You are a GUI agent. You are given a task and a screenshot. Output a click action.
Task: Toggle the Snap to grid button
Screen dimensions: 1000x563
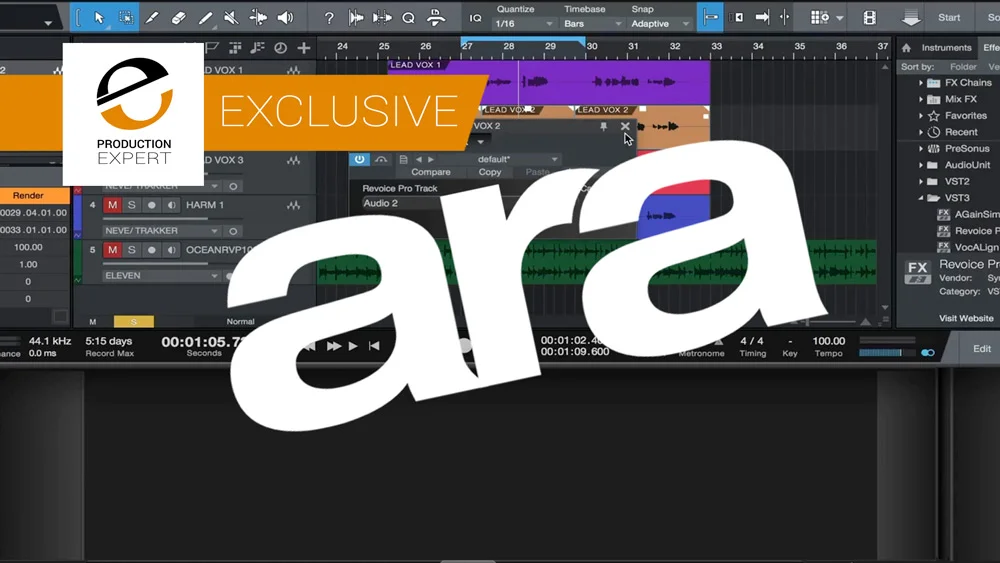(710, 17)
